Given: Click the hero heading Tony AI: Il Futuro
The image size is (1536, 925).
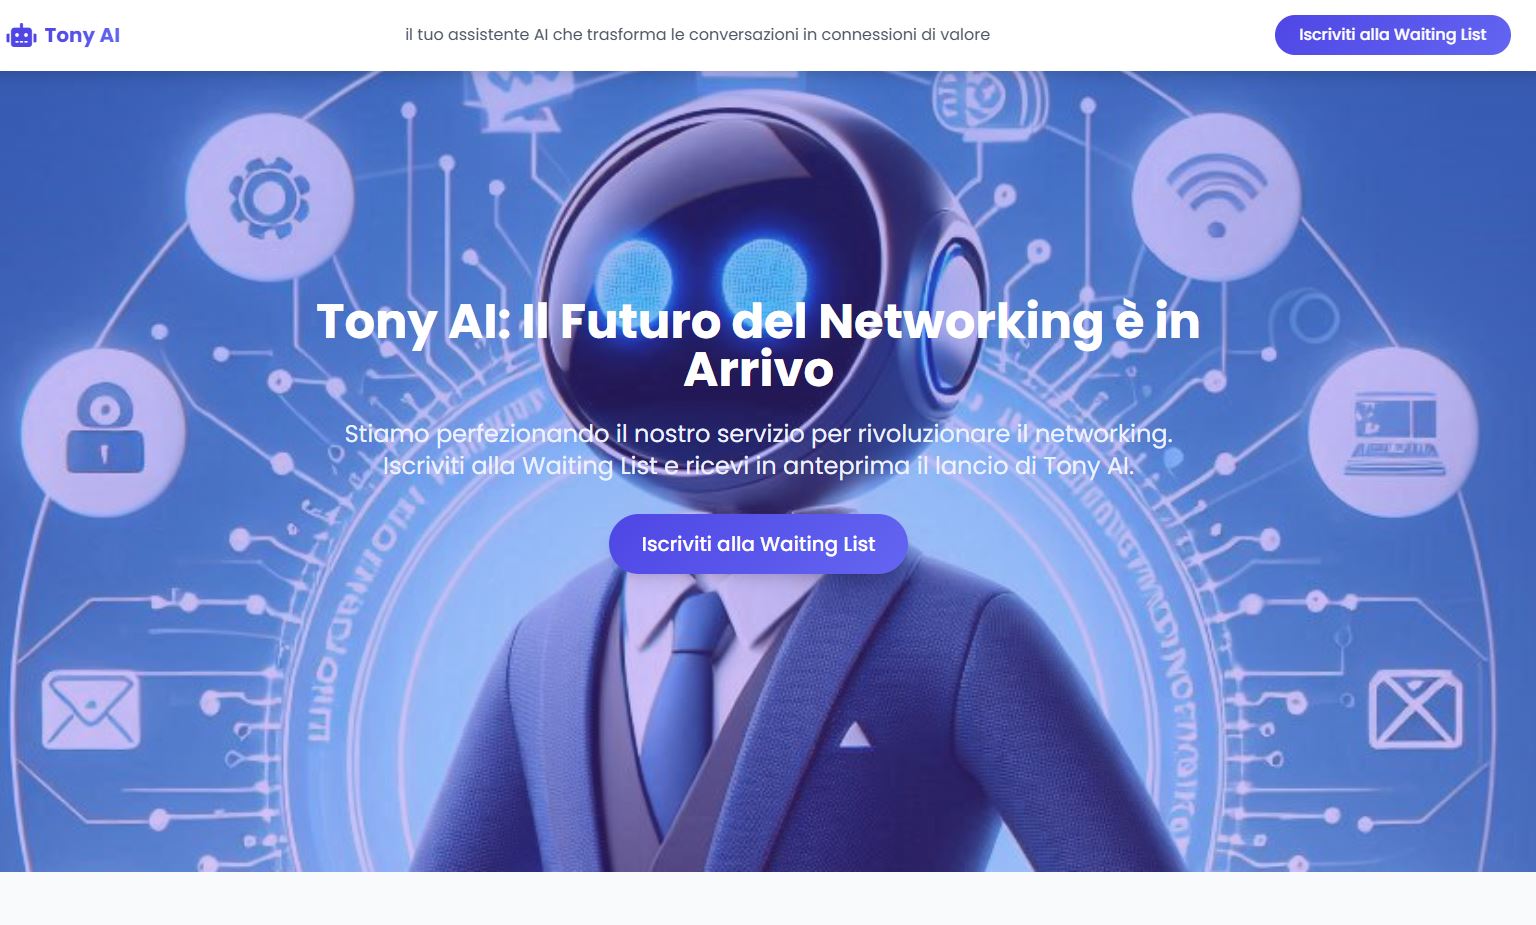Looking at the screenshot, I should 758,345.
